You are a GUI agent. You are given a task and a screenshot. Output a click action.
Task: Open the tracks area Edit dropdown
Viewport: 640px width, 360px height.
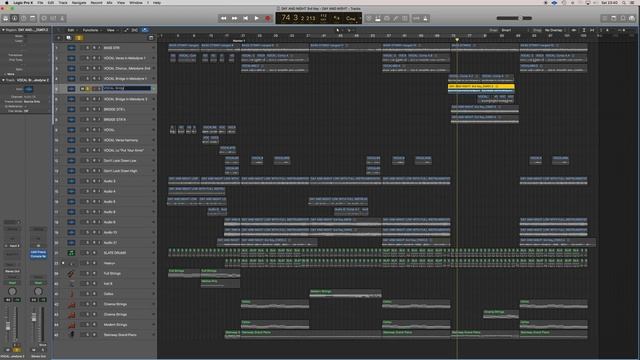point(72,30)
